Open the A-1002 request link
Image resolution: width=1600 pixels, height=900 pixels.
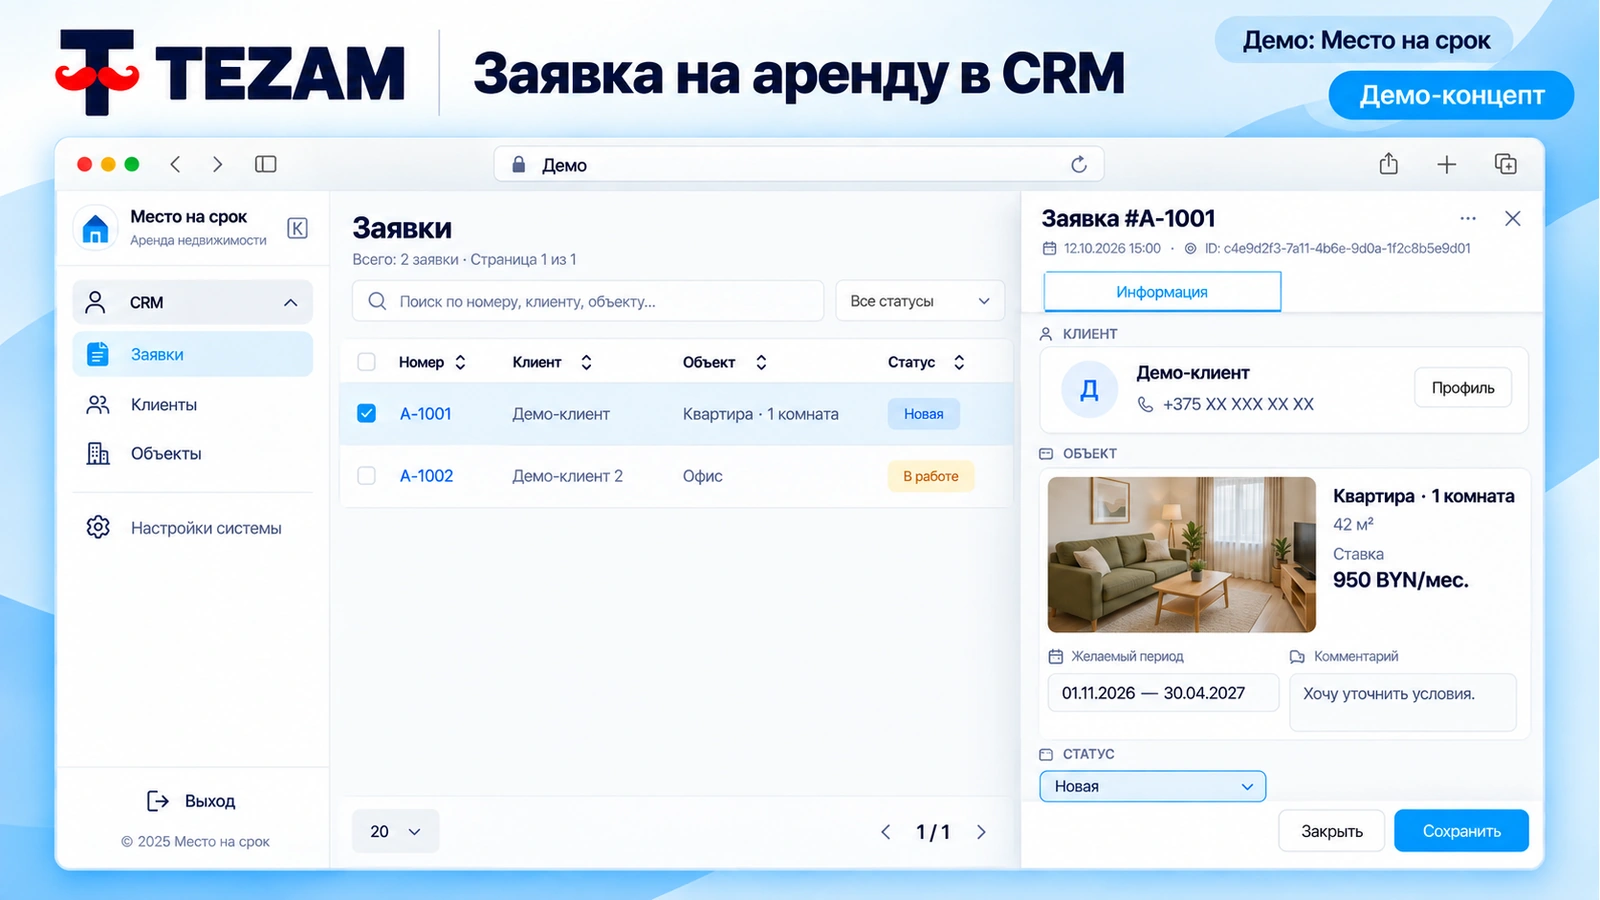(x=427, y=476)
